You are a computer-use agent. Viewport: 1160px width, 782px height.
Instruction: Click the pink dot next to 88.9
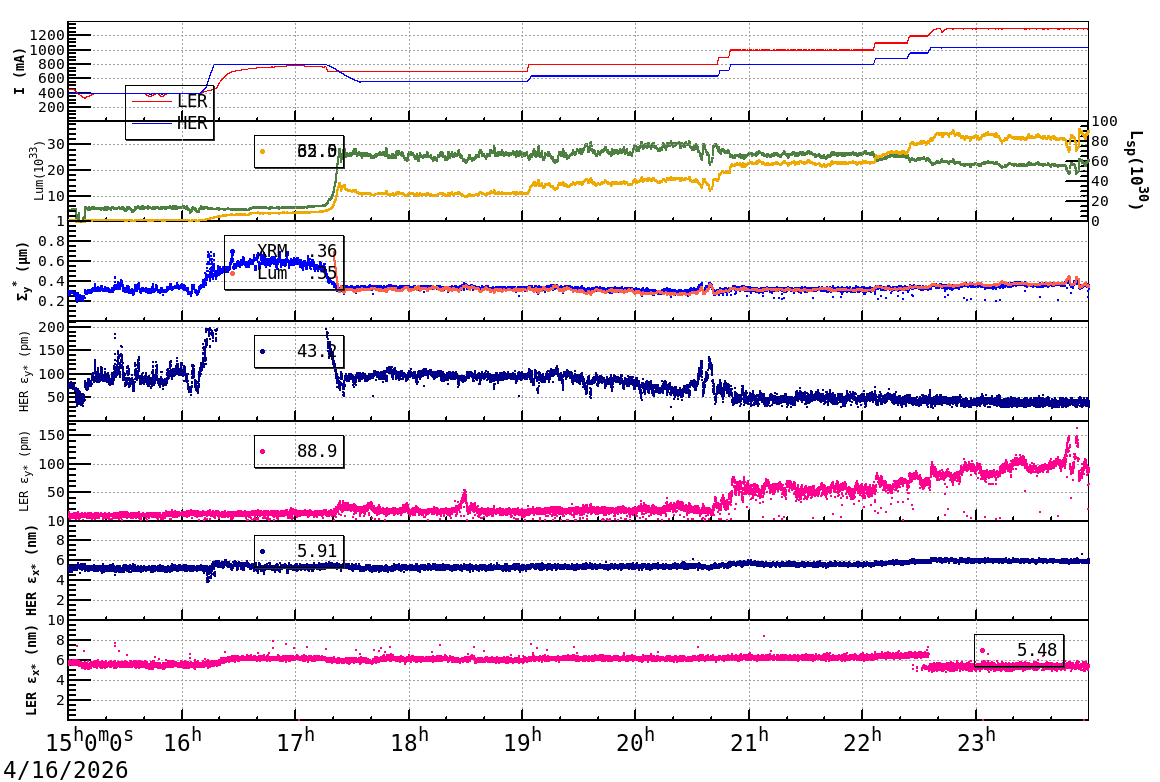tap(263, 451)
